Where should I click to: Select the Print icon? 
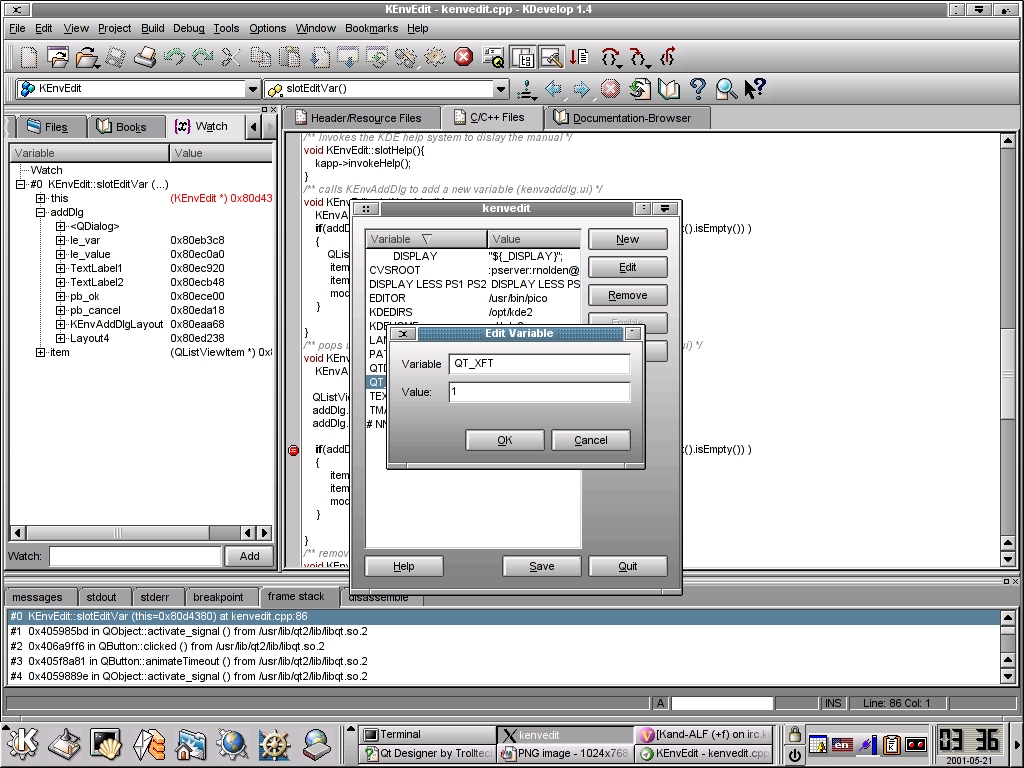coord(146,57)
